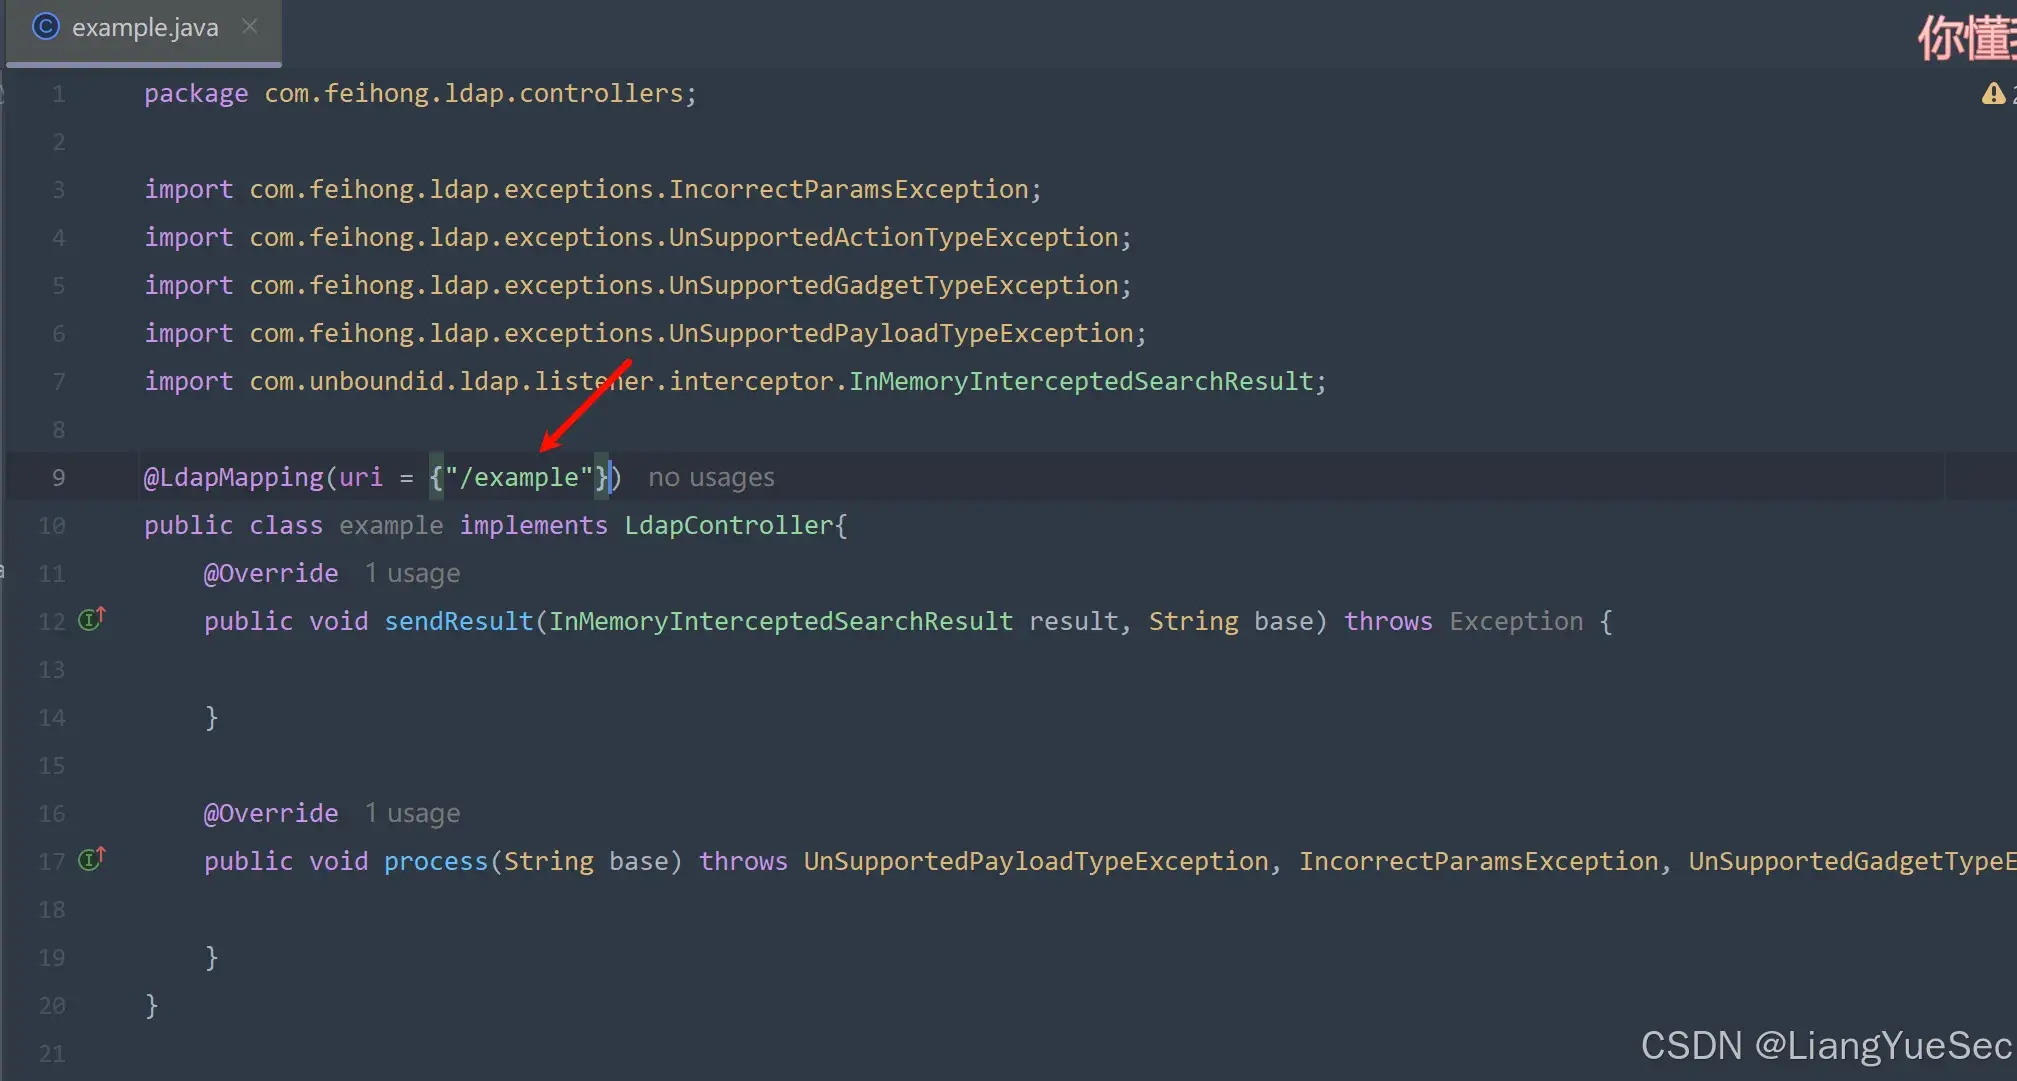This screenshot has height=1081, width=2017.
Task: Click the process method name
Action: click(435, 862)
